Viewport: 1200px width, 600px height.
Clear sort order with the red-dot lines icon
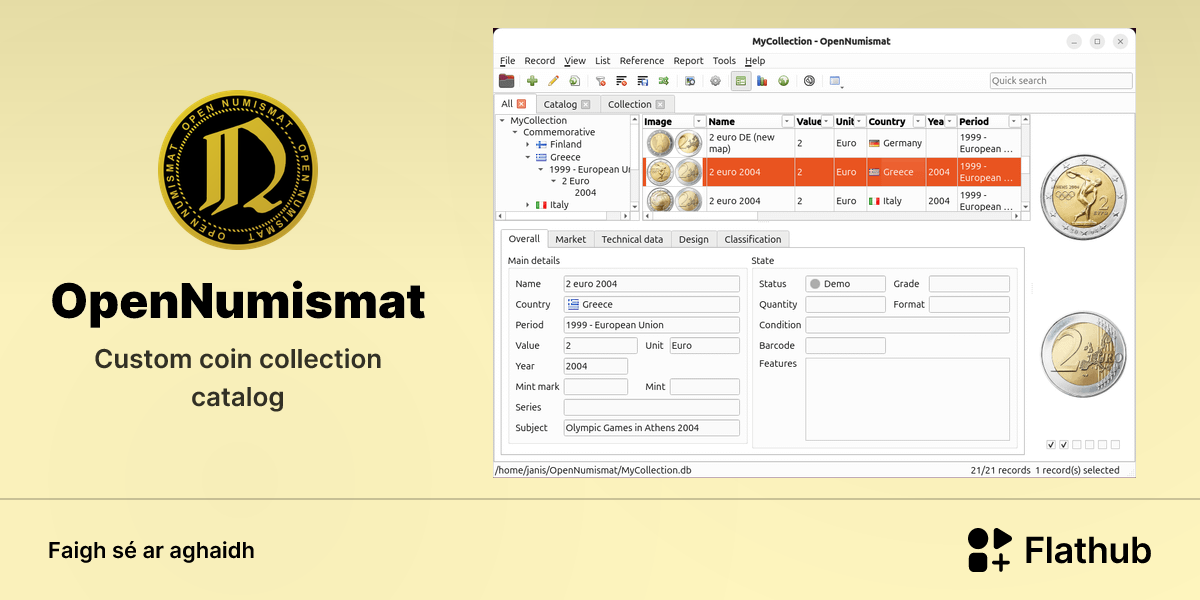[x=621, y=81]
